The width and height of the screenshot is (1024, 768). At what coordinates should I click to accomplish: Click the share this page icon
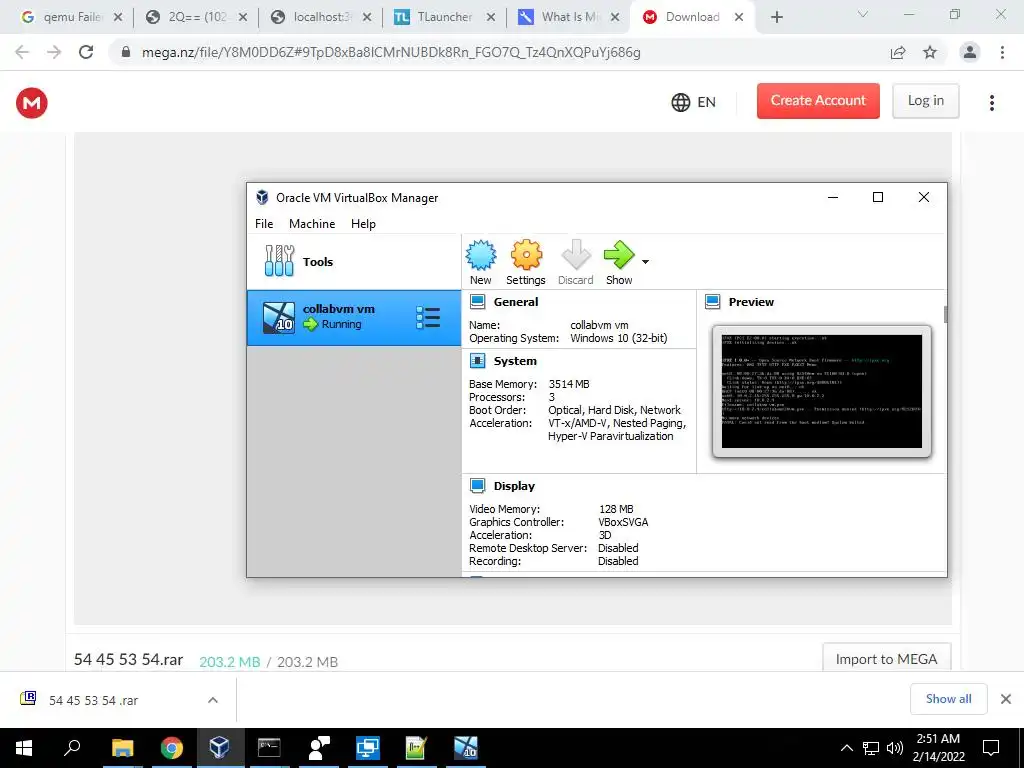coord(898,52)
